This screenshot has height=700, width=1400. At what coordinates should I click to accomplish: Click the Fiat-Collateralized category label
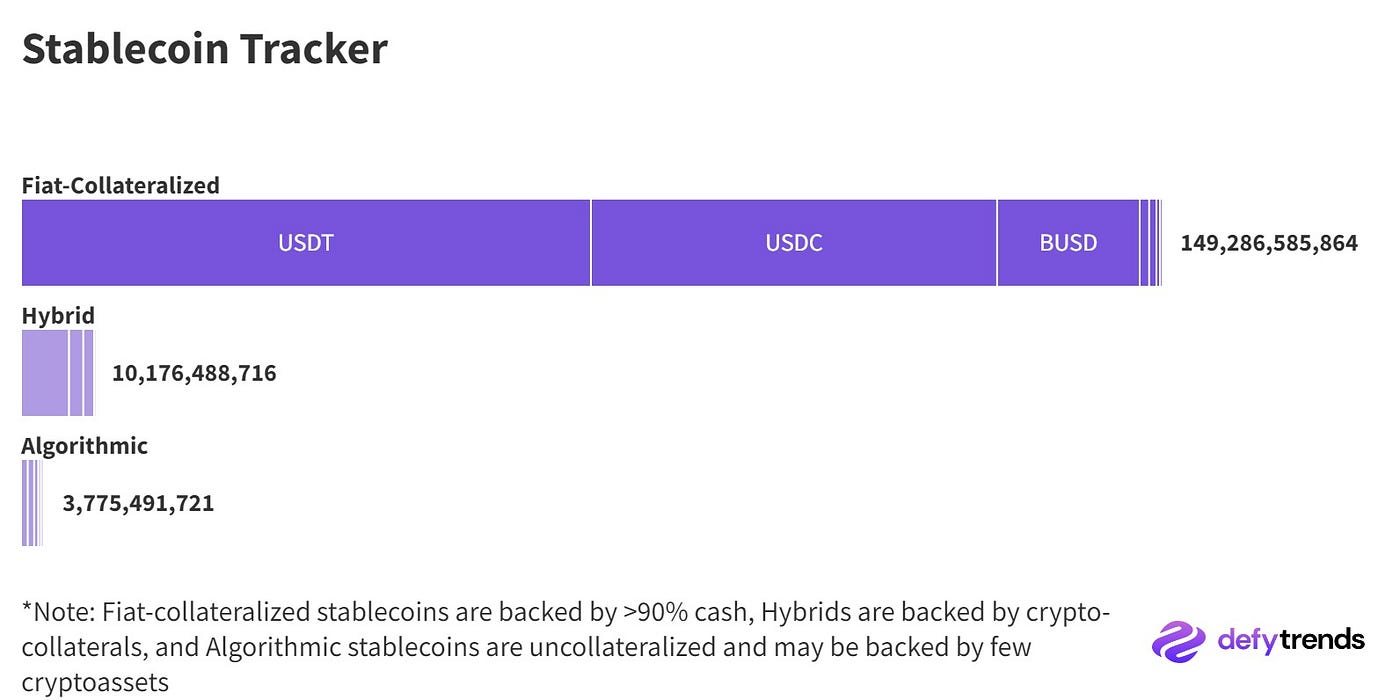121,185
